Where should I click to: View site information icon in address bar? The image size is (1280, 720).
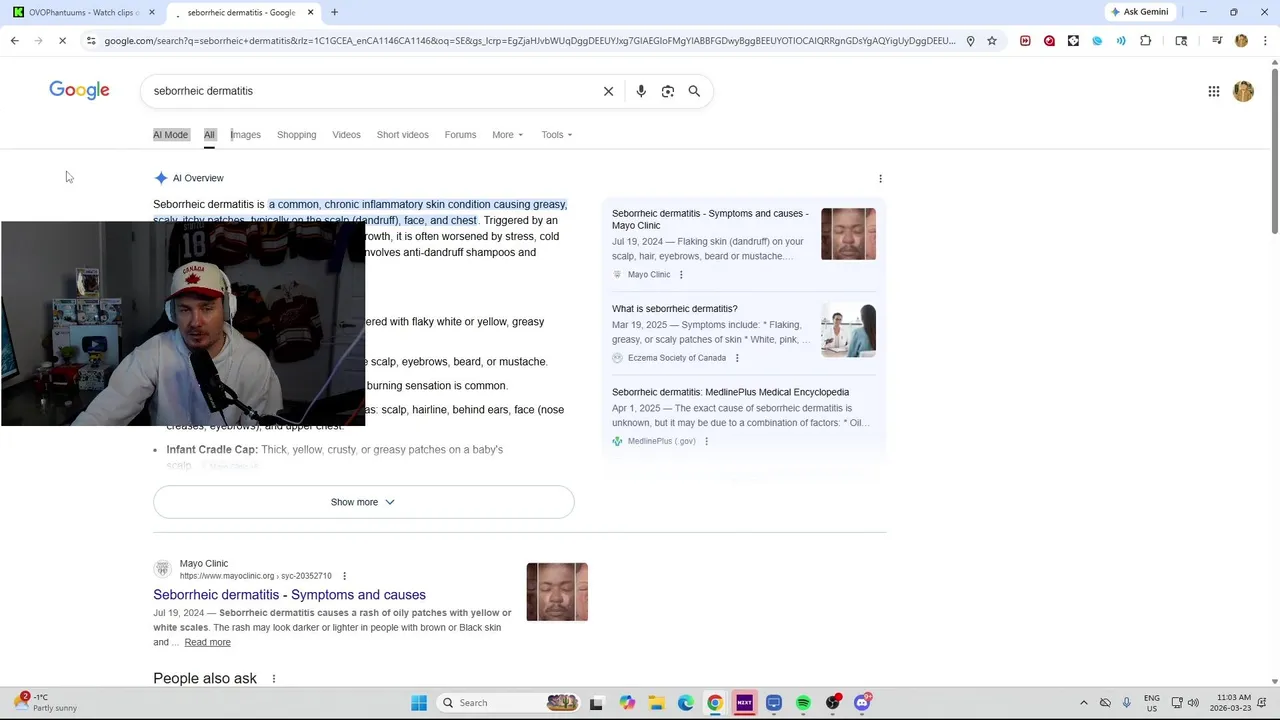(91, 41)
